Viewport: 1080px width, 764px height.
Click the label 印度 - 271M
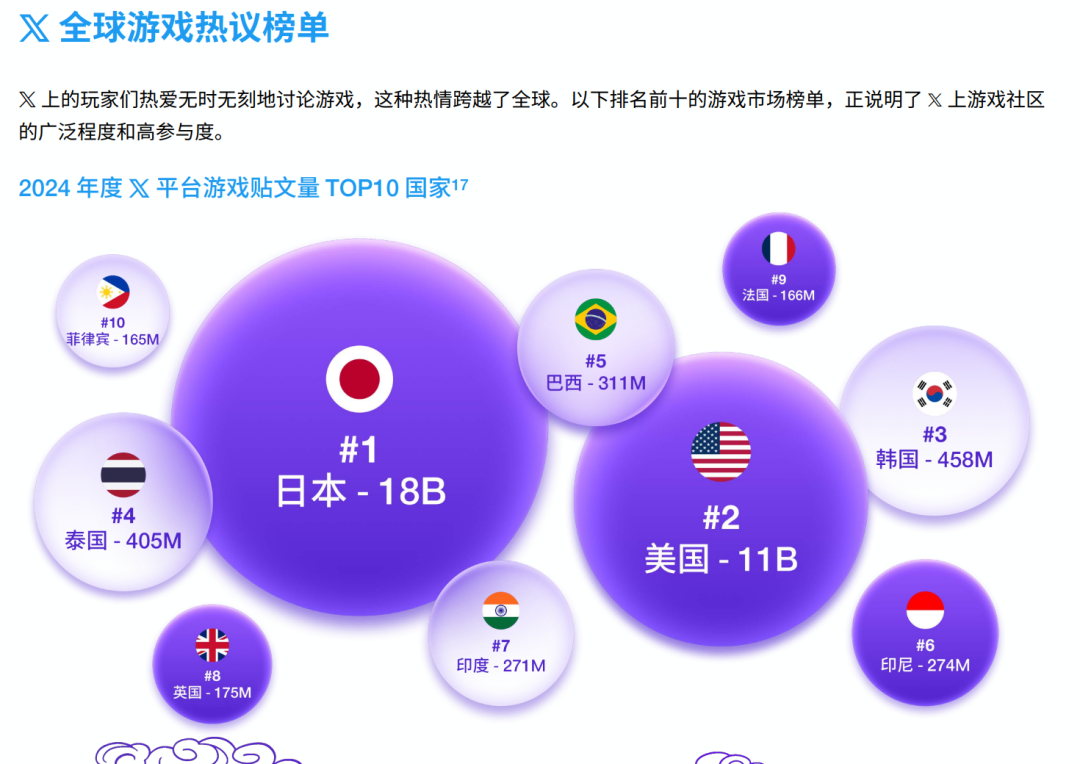pos(501,665)
